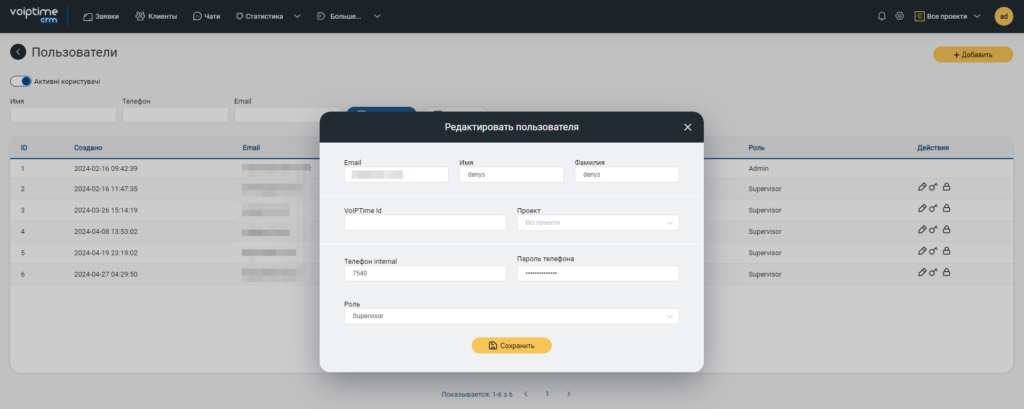Click the voiptime crm logo
The width and height of the screenshot is (1024, 409).
pyautogui.click(x=34, y=16)
